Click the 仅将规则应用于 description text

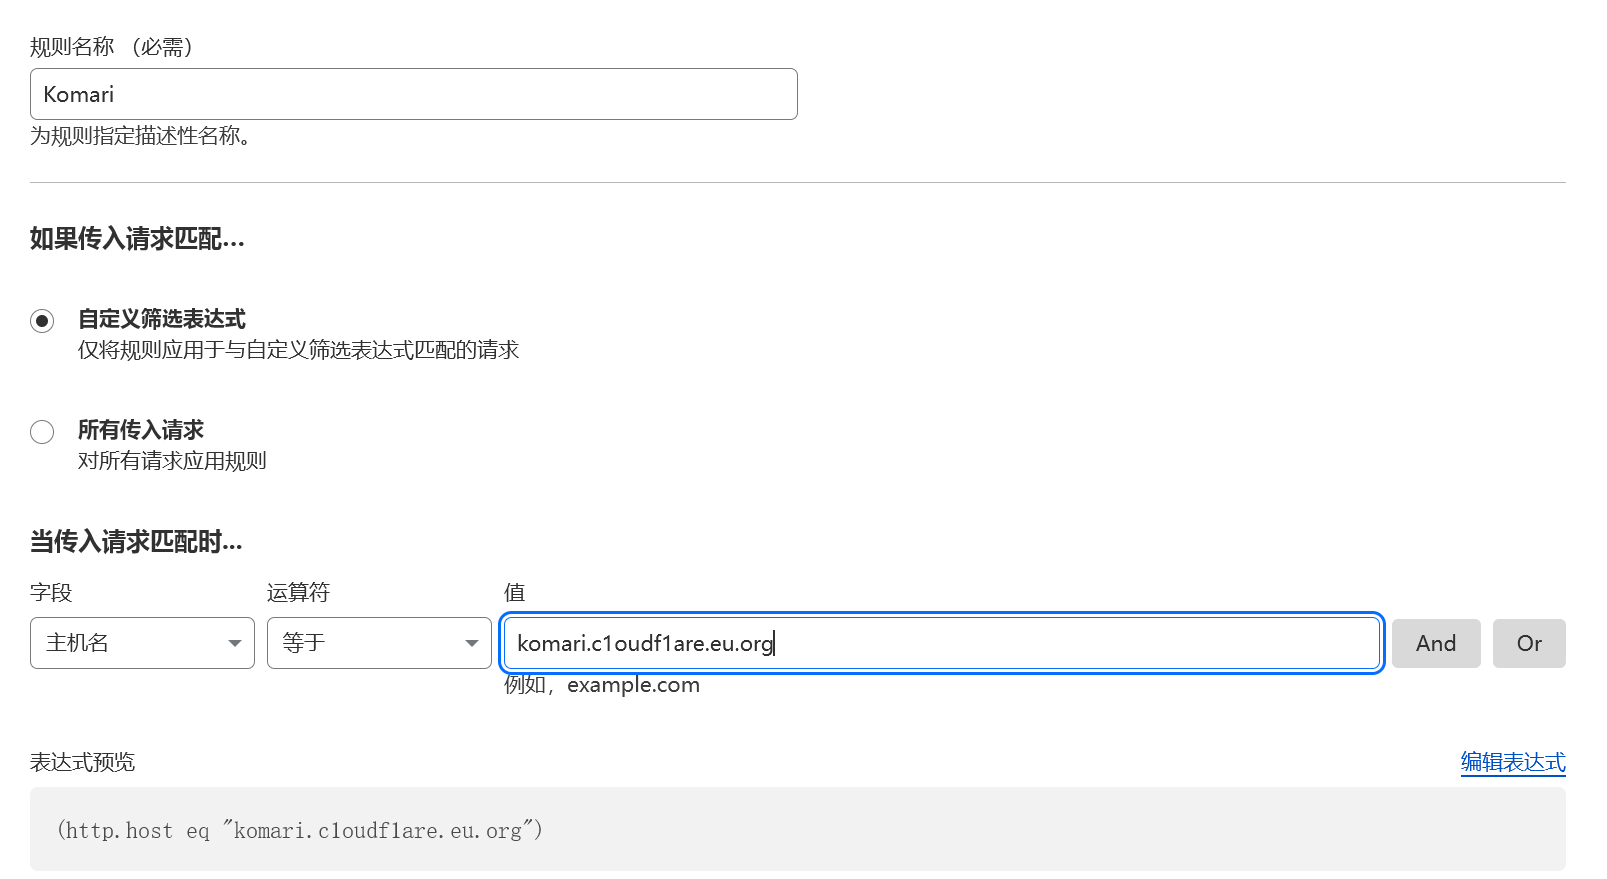click(x=298, y=350)
